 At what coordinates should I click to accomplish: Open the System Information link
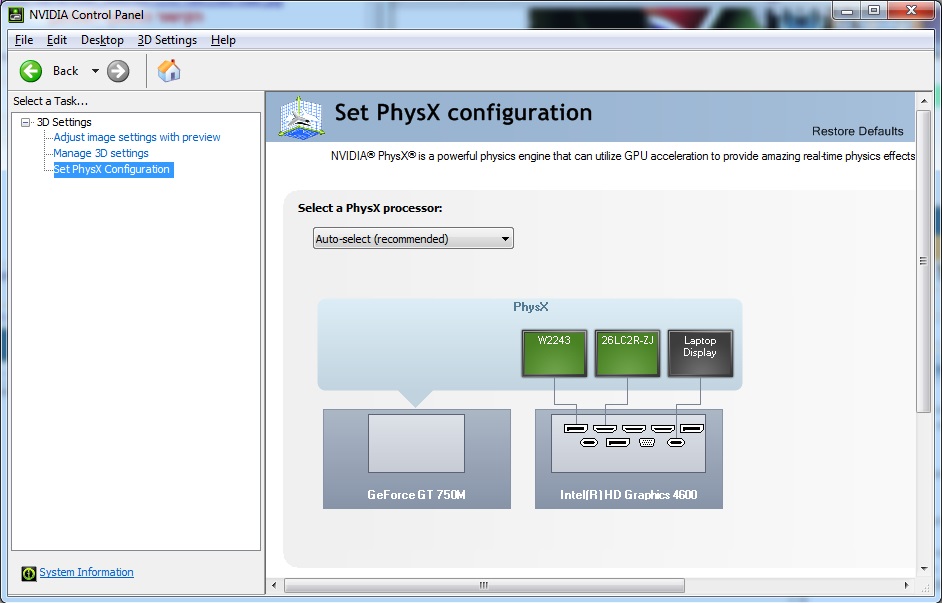pyautogui.click(x=86, y=572)
